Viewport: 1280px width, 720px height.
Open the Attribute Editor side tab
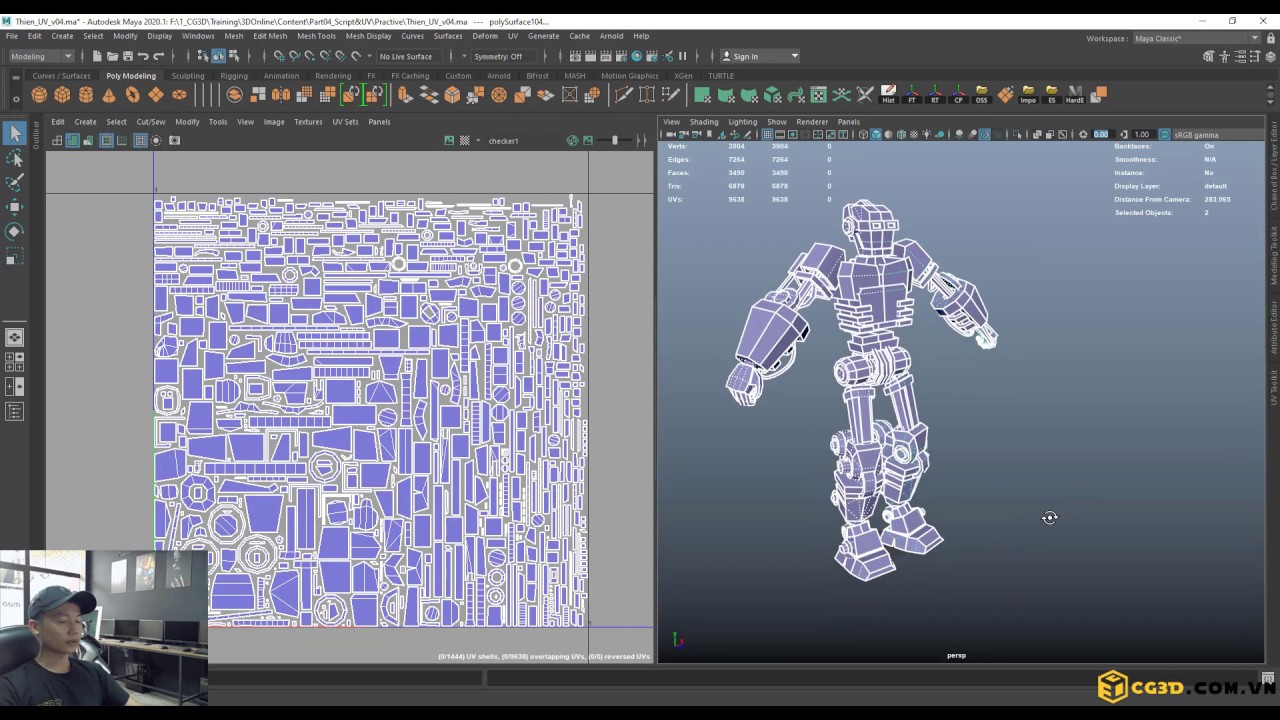click(x=1274, y=327)
